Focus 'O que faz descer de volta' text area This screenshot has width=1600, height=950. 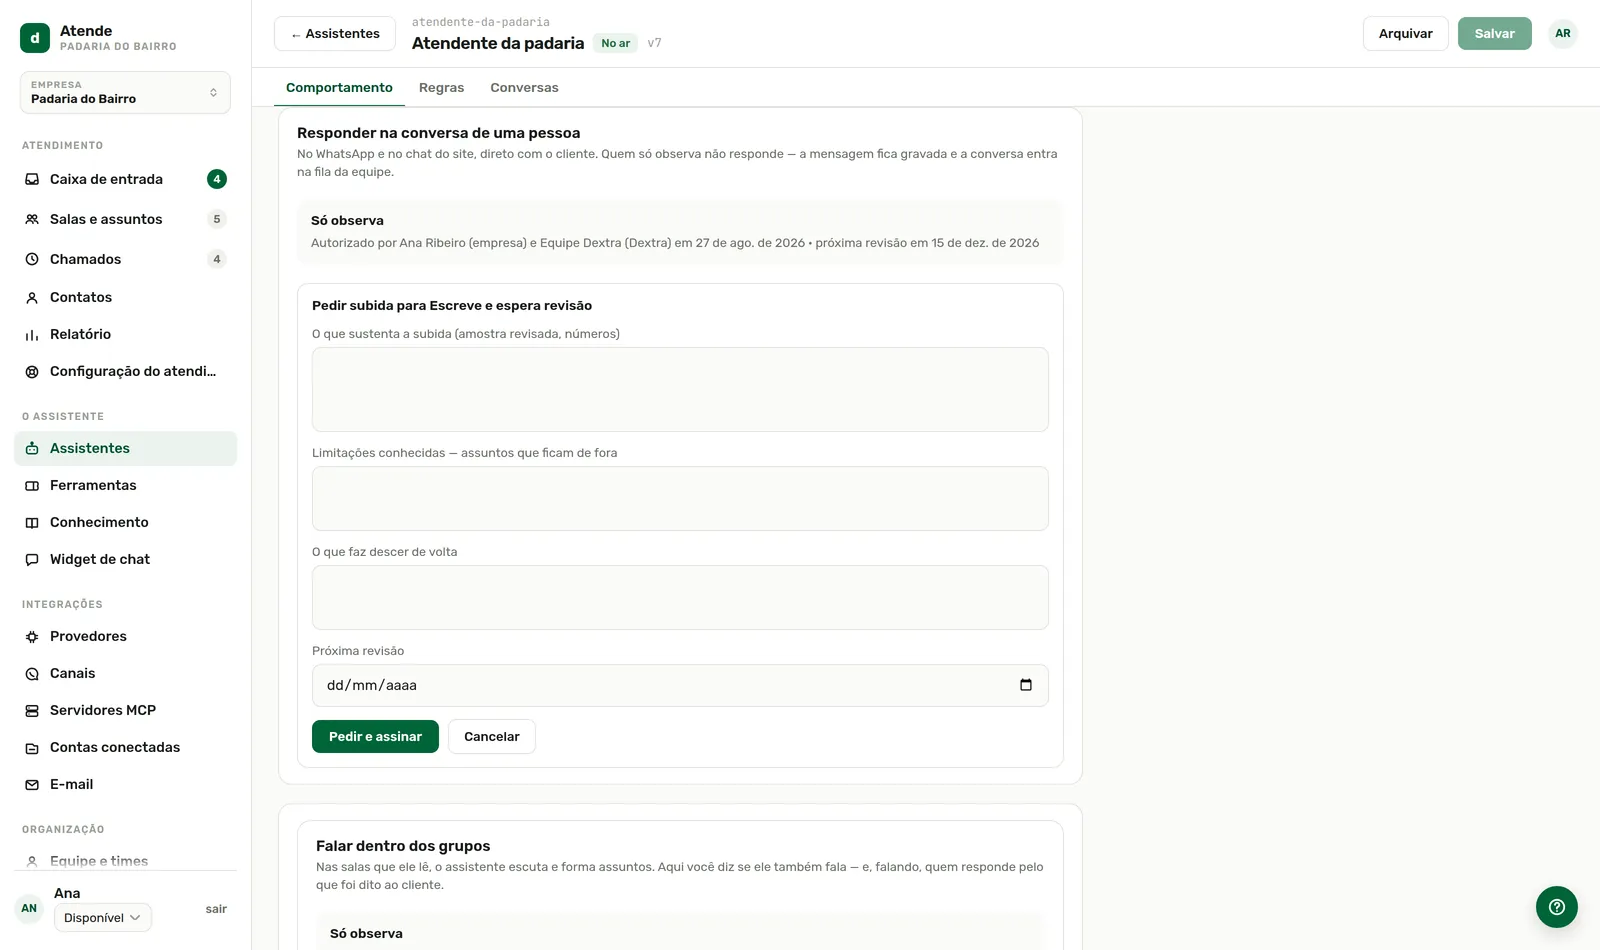tap(680, 597)
